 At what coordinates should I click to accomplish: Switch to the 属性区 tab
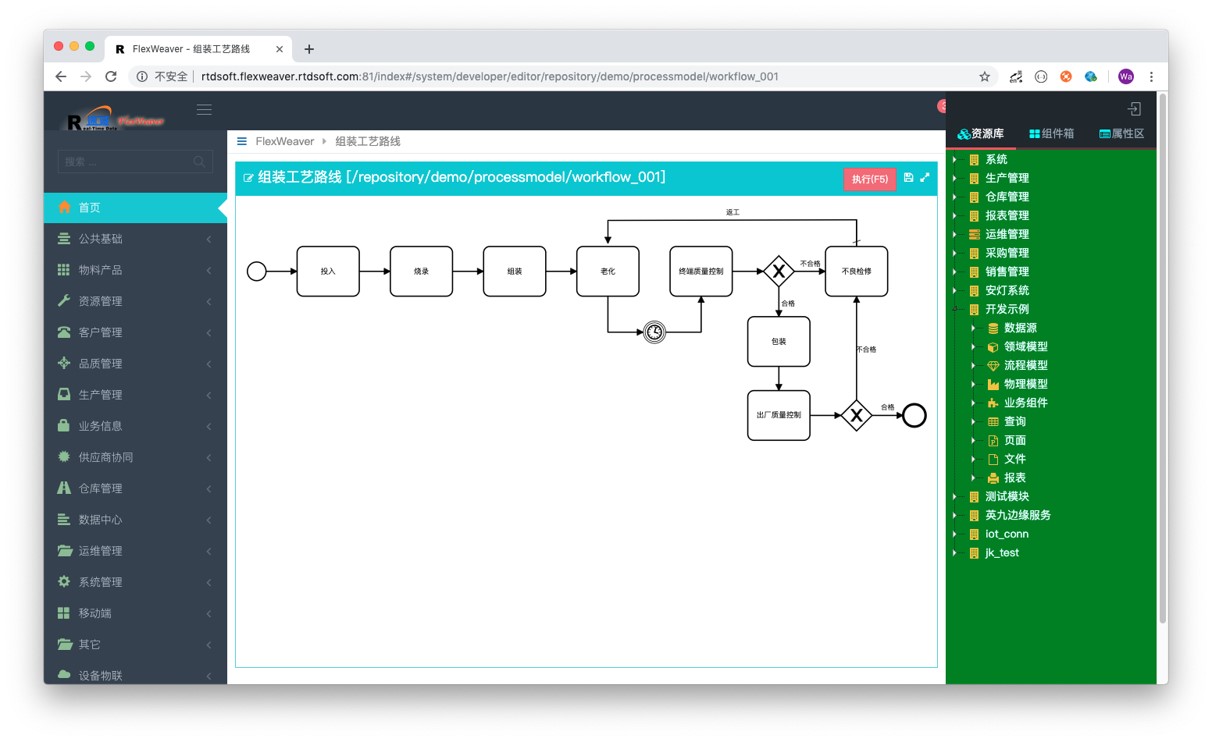coord(1121,134)
